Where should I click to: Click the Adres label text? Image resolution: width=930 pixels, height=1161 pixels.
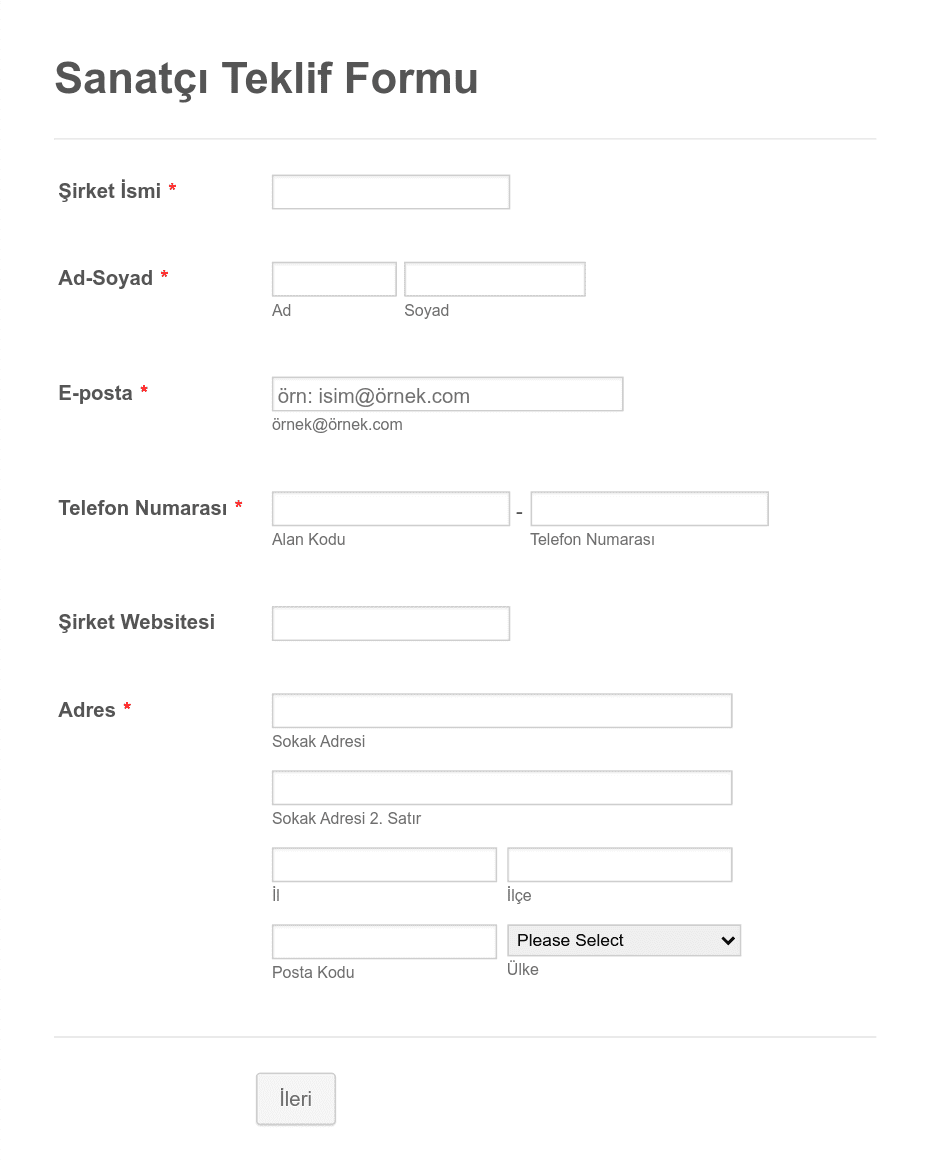tap(87, 710)
